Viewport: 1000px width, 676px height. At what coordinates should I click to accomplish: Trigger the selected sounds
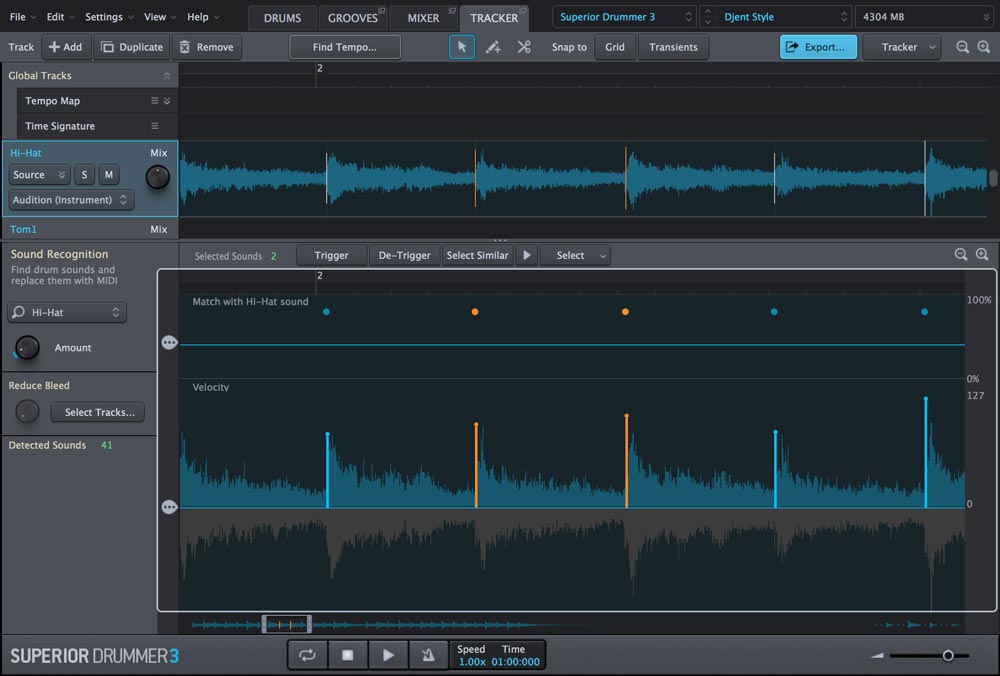[331, 255]
